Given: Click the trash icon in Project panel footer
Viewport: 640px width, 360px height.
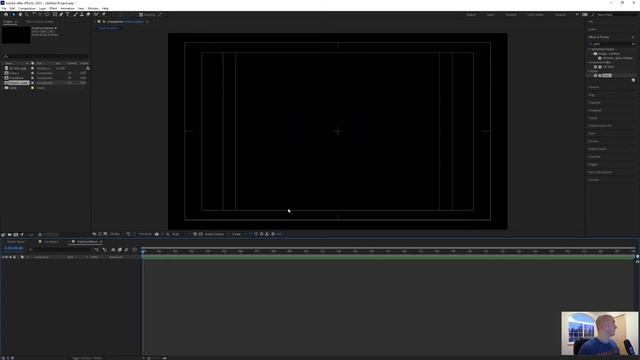Looking at the screenshot, I should (x=40, y=235).
